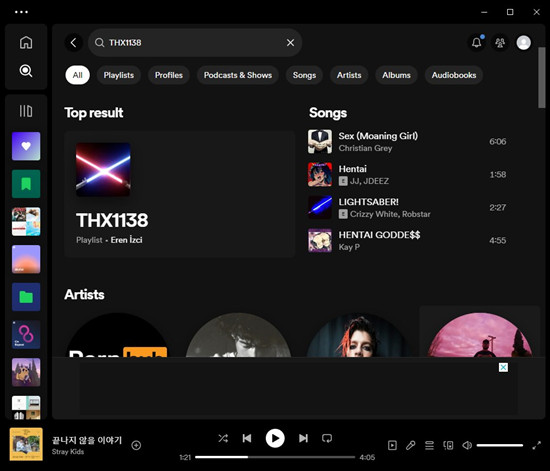Click the back arrow button

tap(74, 43)
